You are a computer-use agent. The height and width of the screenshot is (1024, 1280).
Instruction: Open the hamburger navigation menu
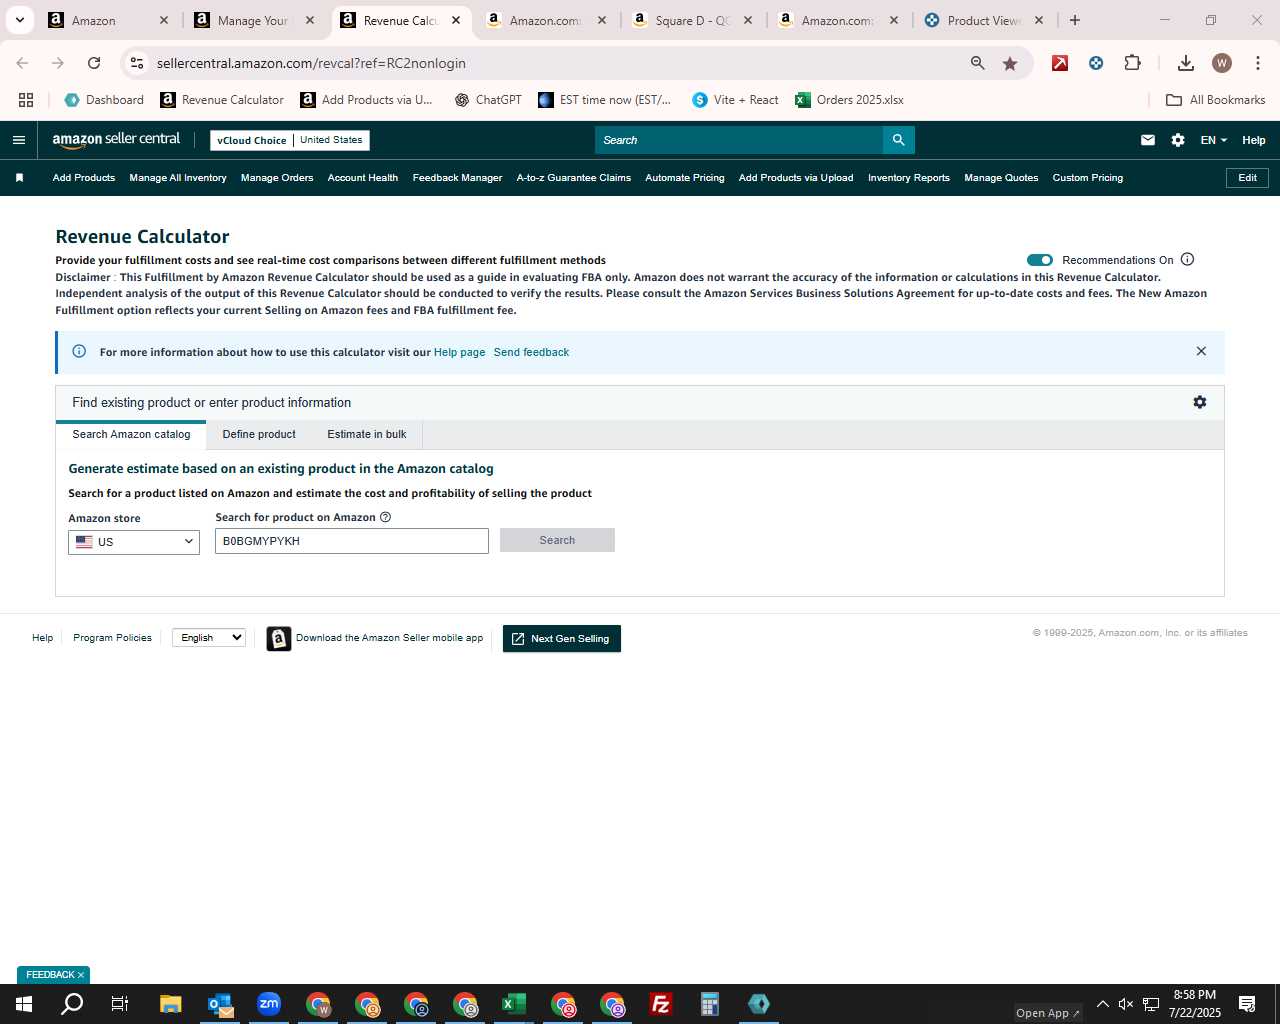[18, 140]
